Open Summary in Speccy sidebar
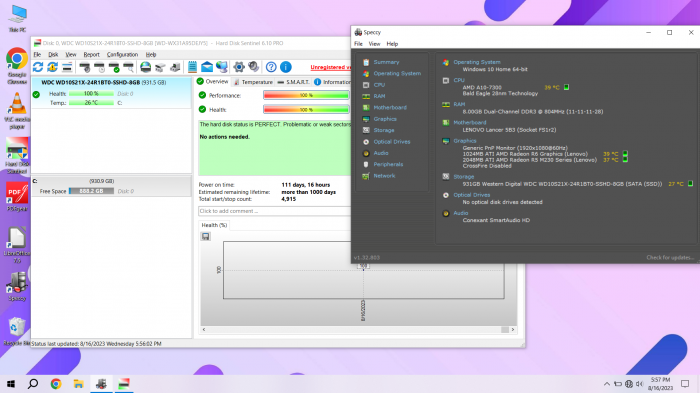Viewport: 700px width, 393px height. [386, 62]
